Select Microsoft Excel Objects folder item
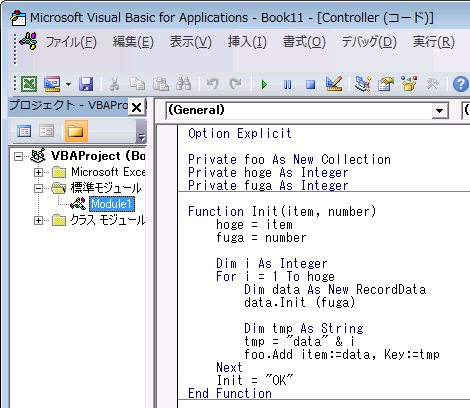470x408 pixels. tap(108, 172)
